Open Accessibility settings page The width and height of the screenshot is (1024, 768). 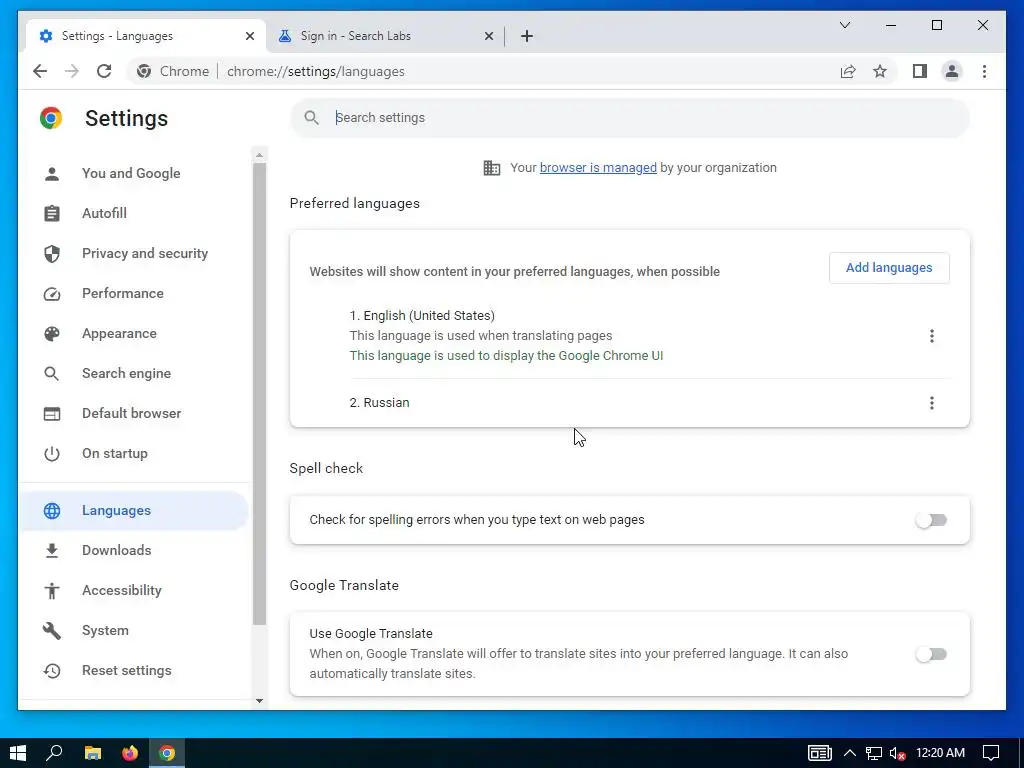pos(135,590)
